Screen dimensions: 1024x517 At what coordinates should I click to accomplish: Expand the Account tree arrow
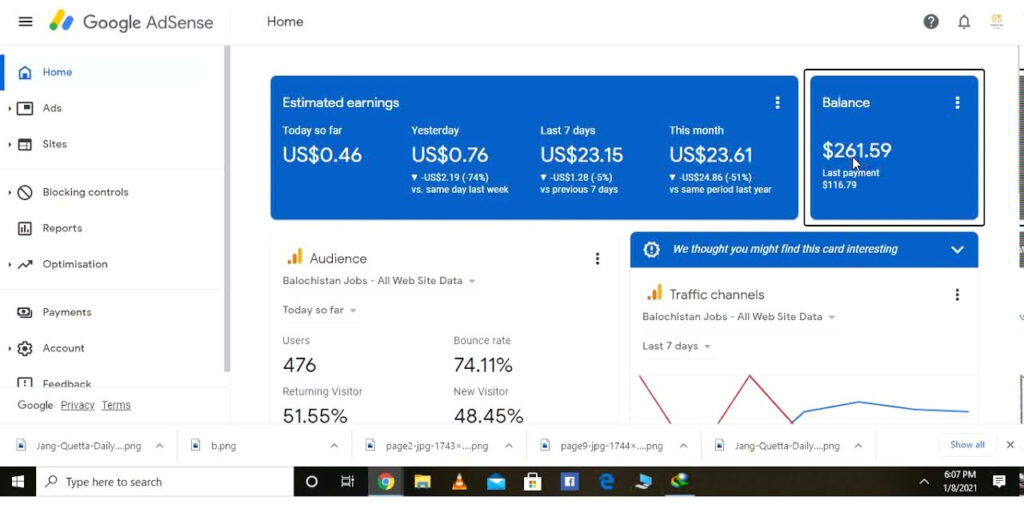pos(9,349)
